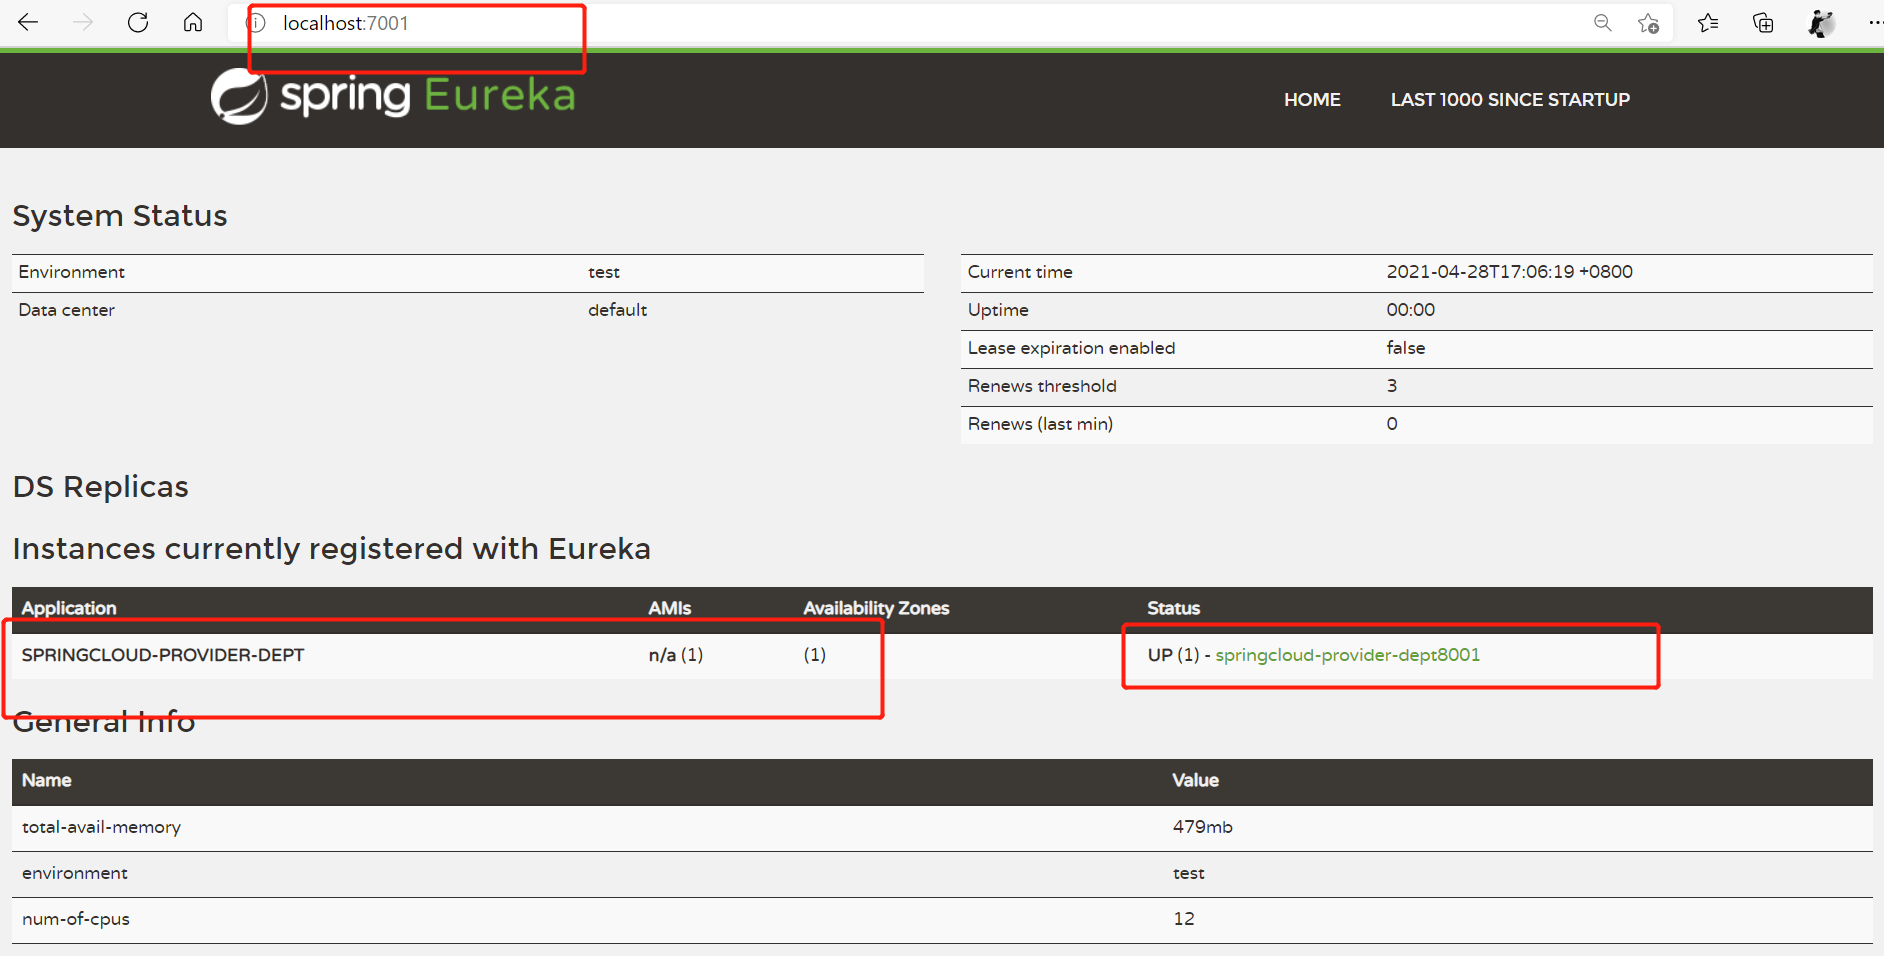Click the browser forward arrow
This screenshot has height=956, width=1884.
coord(83,22)
